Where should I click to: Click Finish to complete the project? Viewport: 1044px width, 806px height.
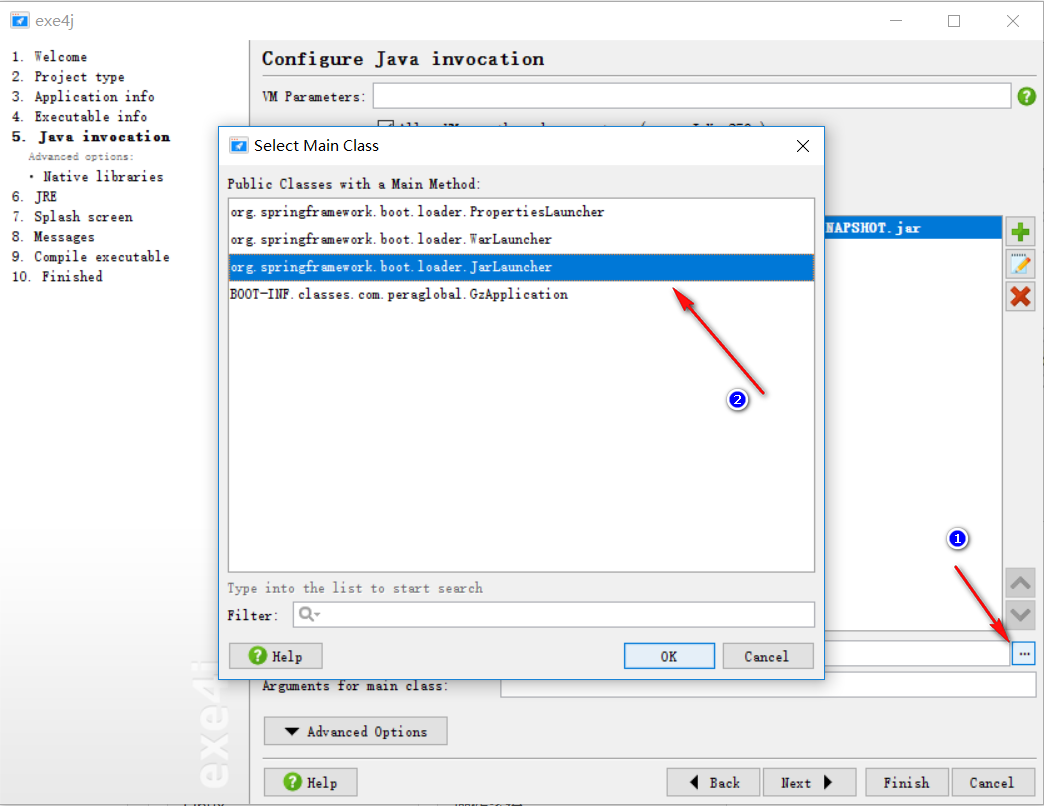point(906,782)
